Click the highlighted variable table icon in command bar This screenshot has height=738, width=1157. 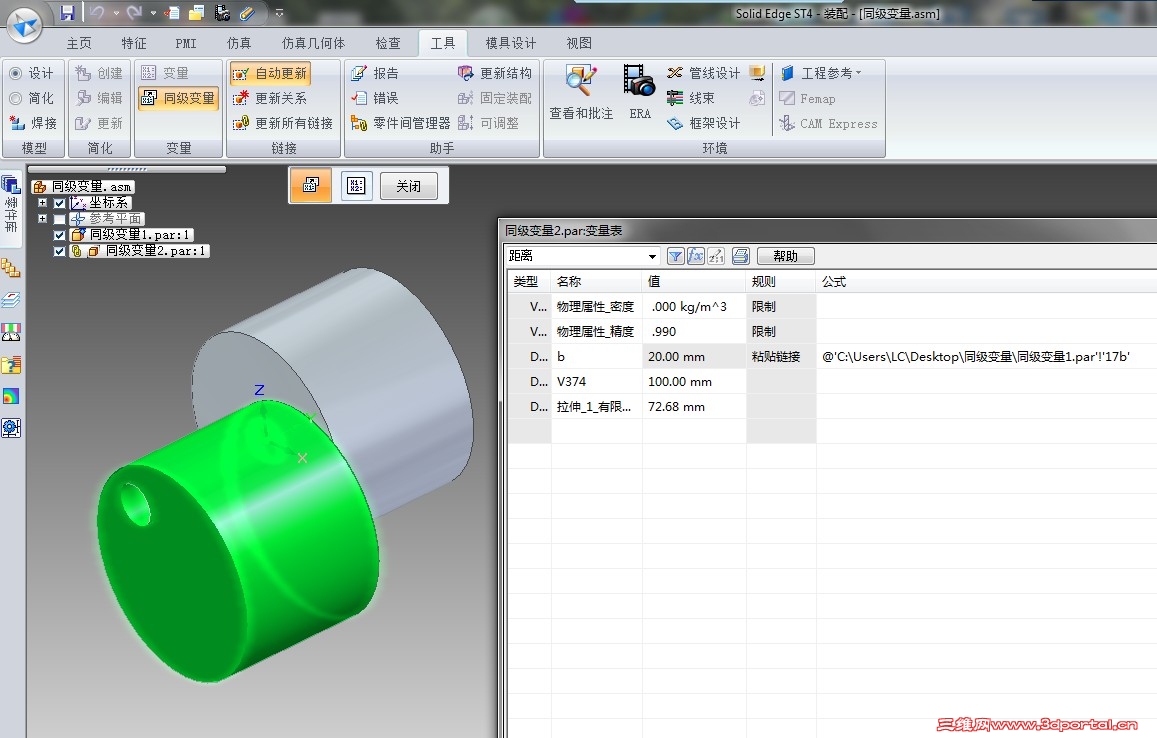pyautogui.click(x=311, y=184)
